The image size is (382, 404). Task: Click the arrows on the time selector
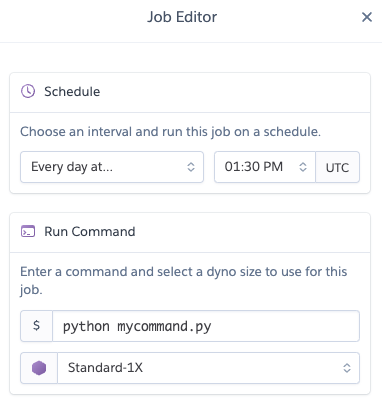pos(303,167)
